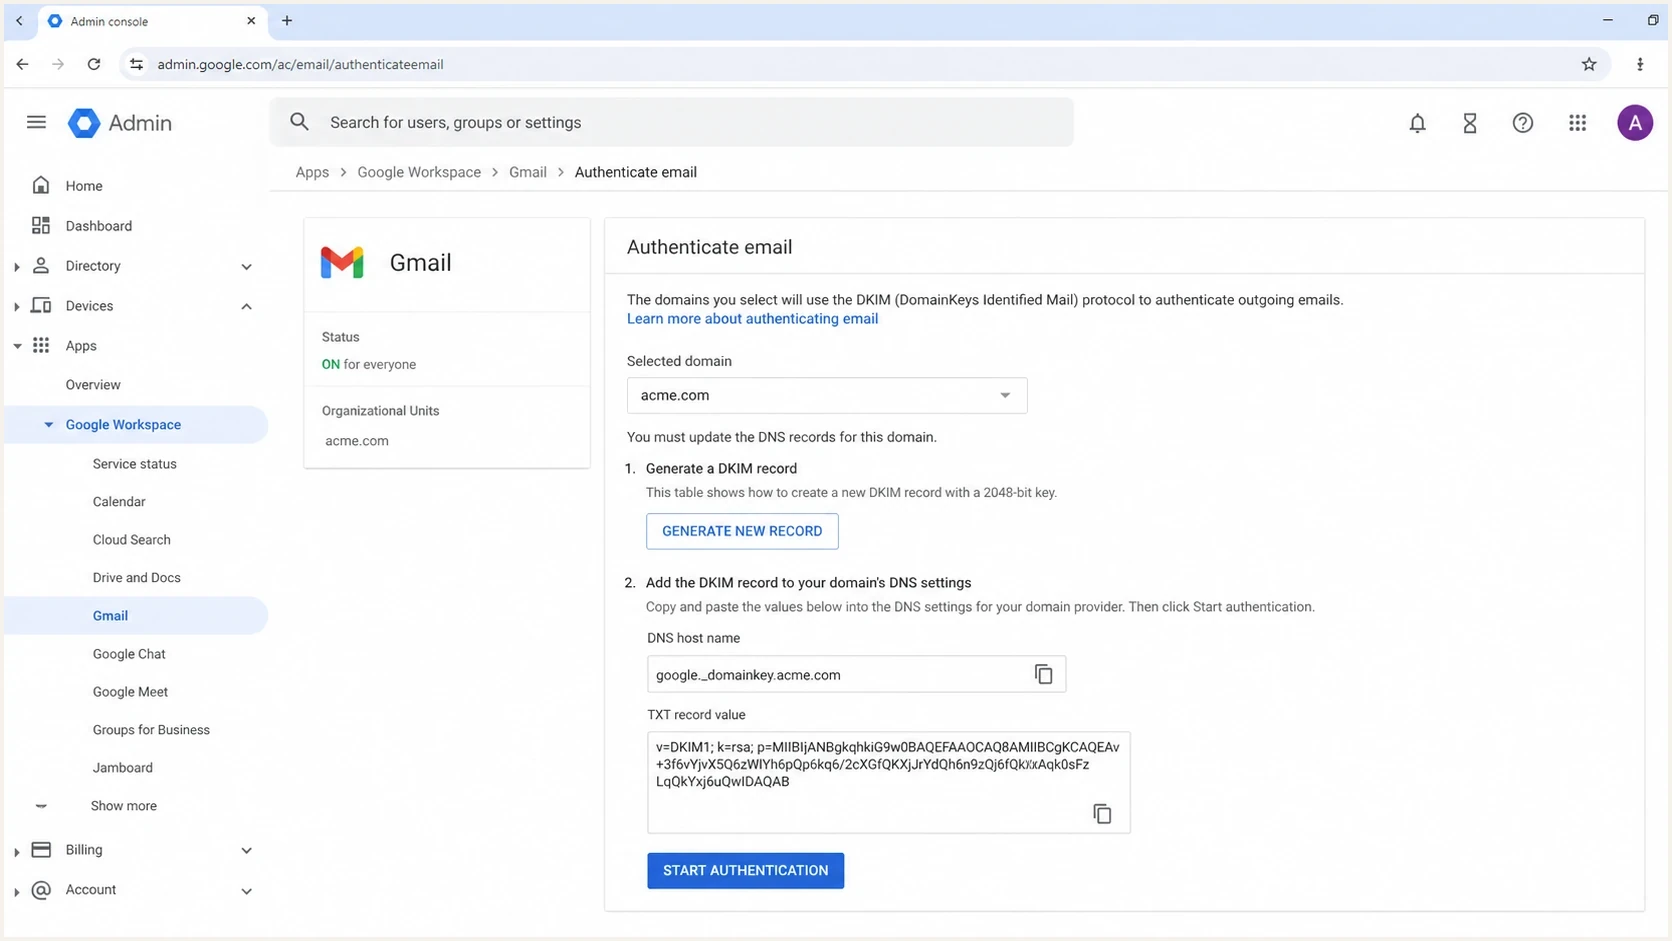Bookmark this page with the star
The height and width of the screenshot is (941, 1672).
(x=1589, y=64)
